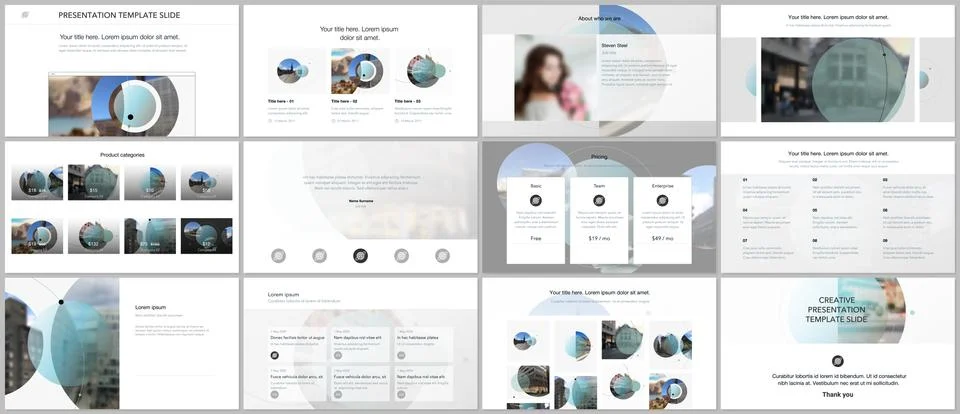Click list number 03 on numbered slide
The width and height of the screenshot is (960, 414).
885,179
